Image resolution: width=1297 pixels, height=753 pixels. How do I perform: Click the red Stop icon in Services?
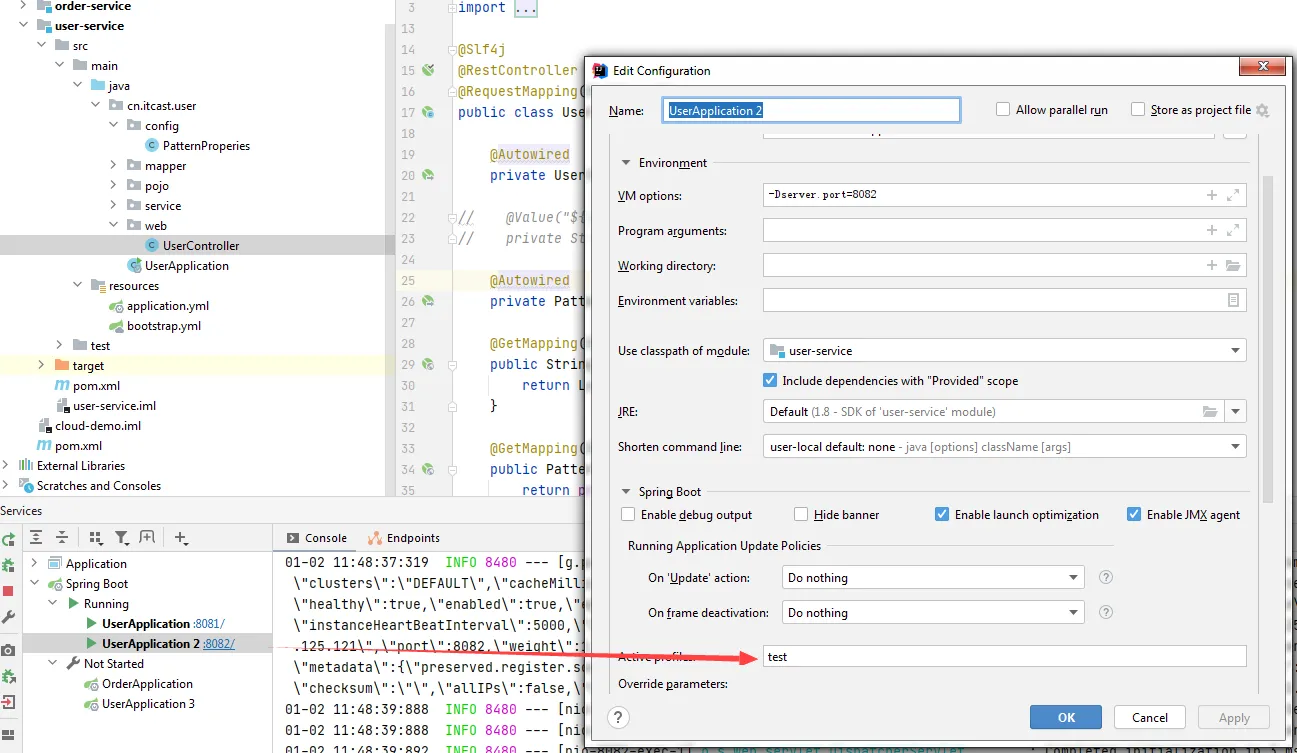pyautogui.click(x=8, y=591)
